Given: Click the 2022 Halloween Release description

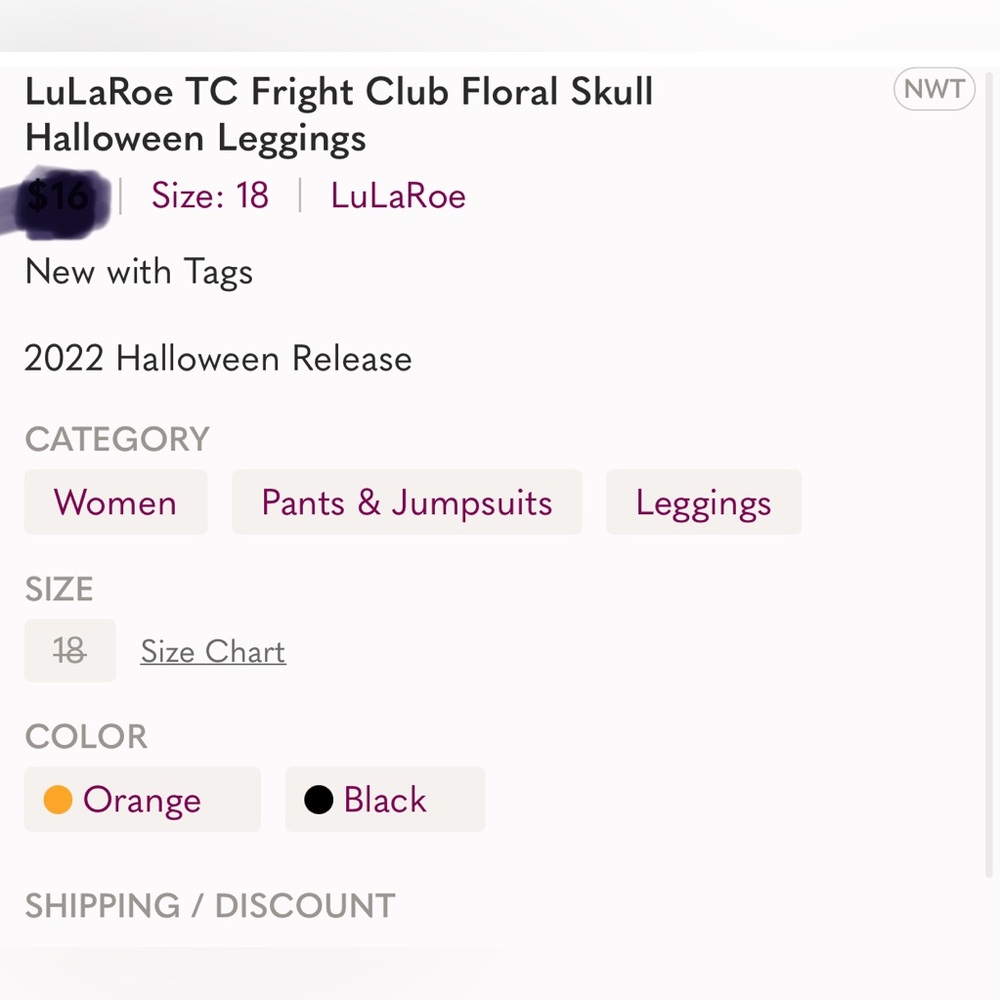Looking at the screenshot, I should click(218, 358).
